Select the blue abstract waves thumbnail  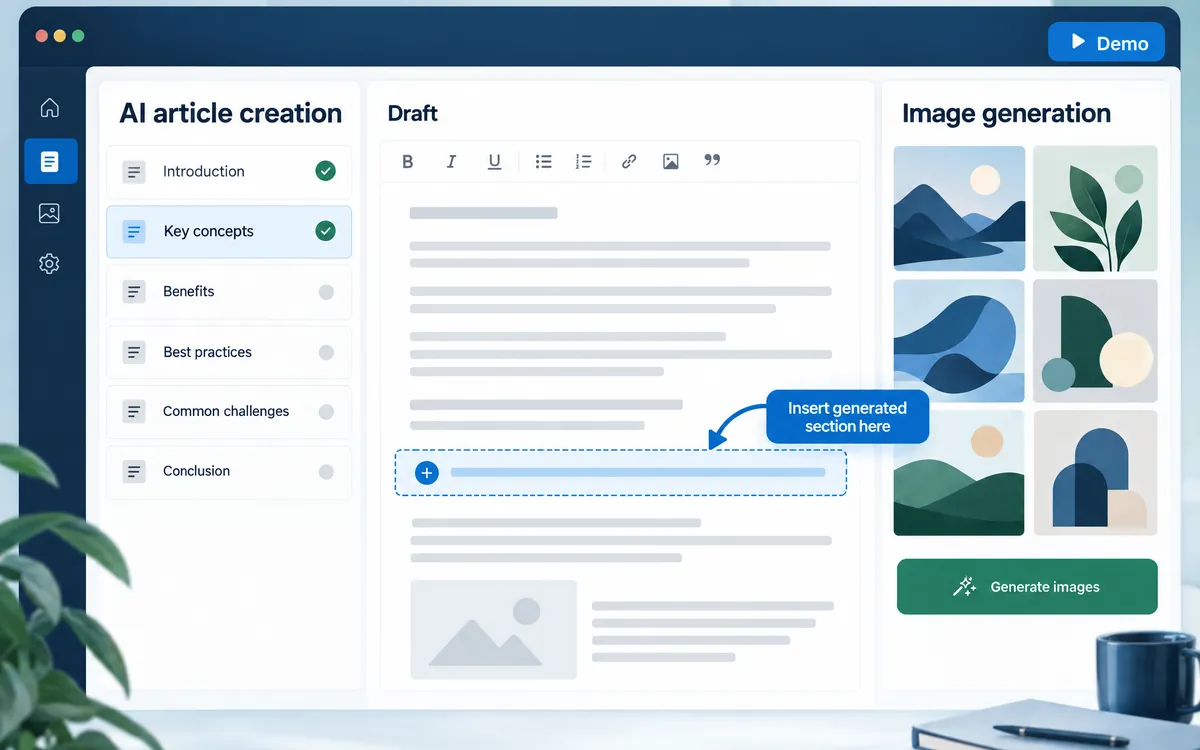pyautogui.click(x=959, y=341)
